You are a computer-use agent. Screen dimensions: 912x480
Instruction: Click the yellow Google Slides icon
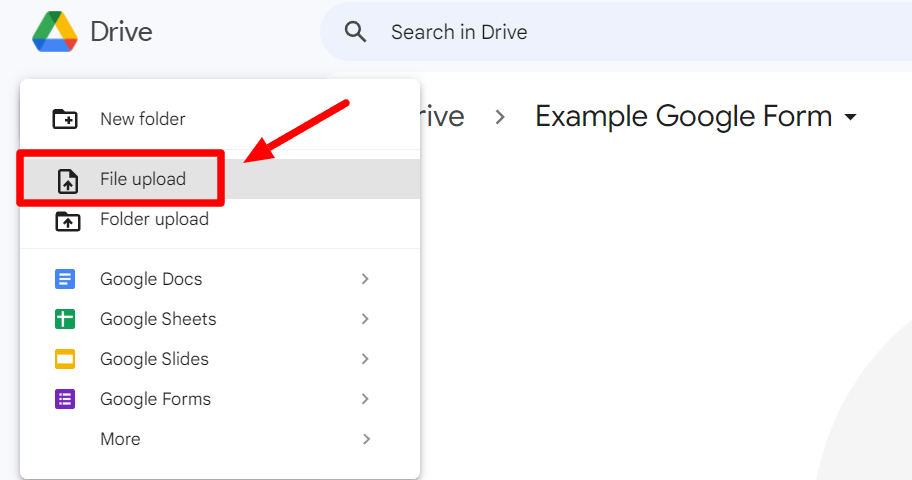(65, 359)
